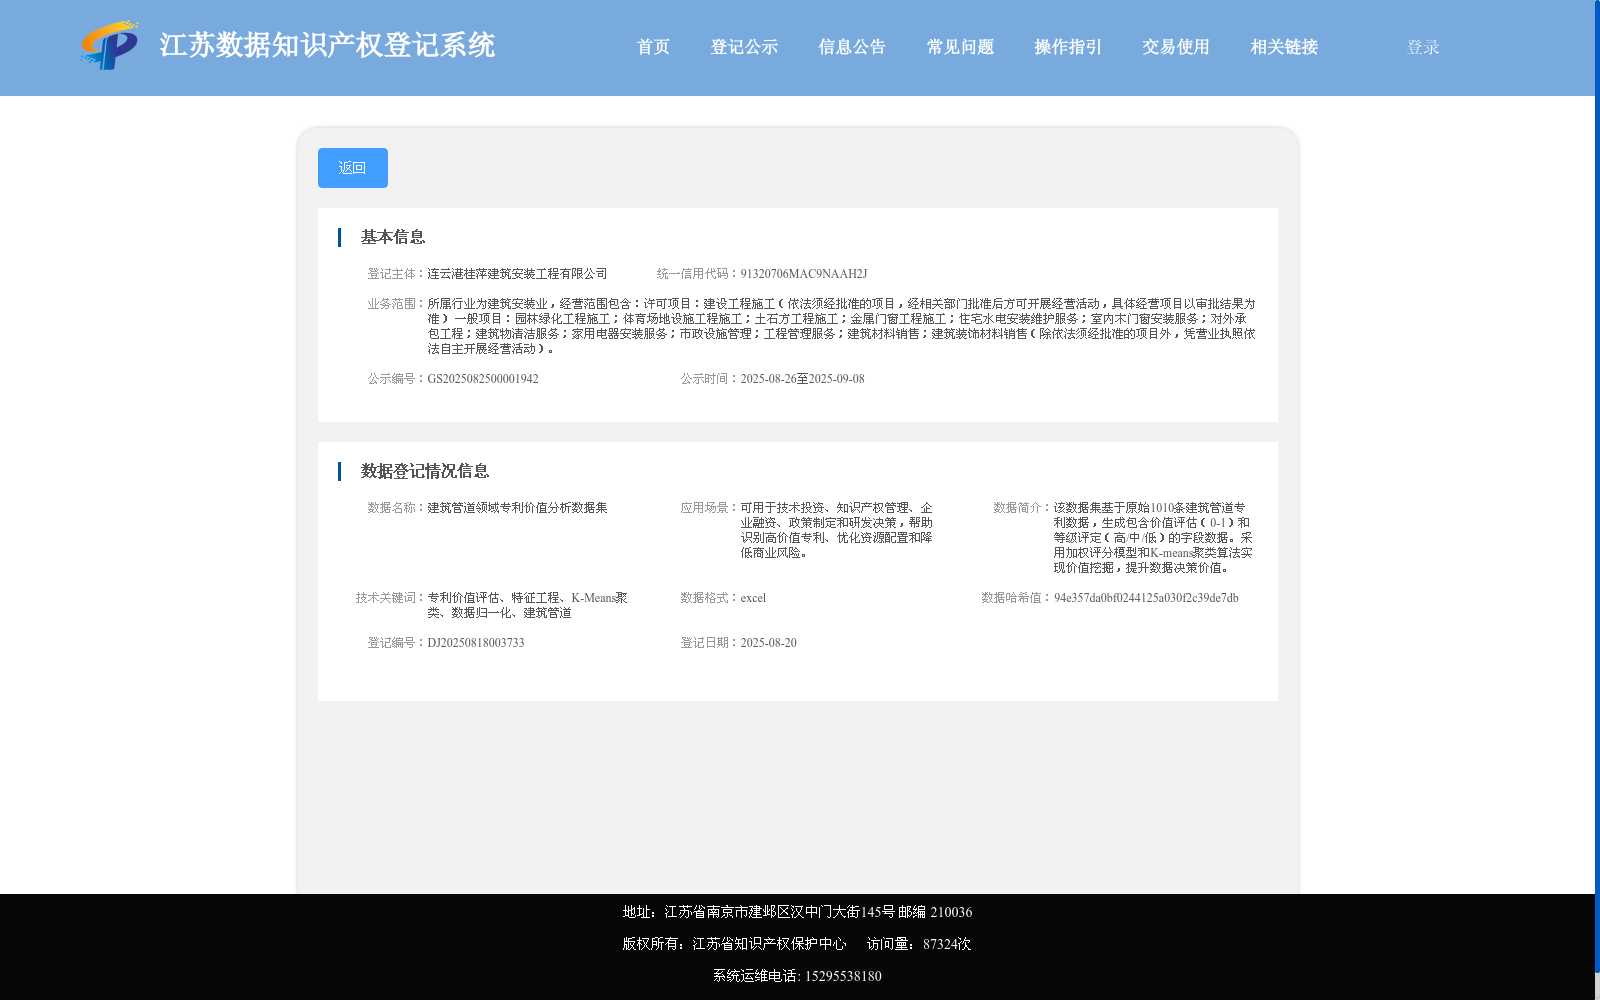Select footer 版权所有 copyright line
The height and width of the screenshot is (1000, 1600).
[x=734, y=944]
